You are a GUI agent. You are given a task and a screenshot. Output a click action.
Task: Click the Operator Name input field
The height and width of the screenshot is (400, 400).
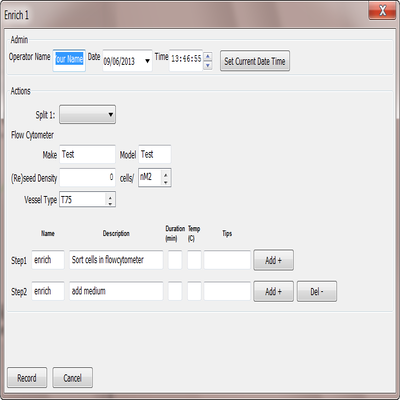tap(69, 60)
